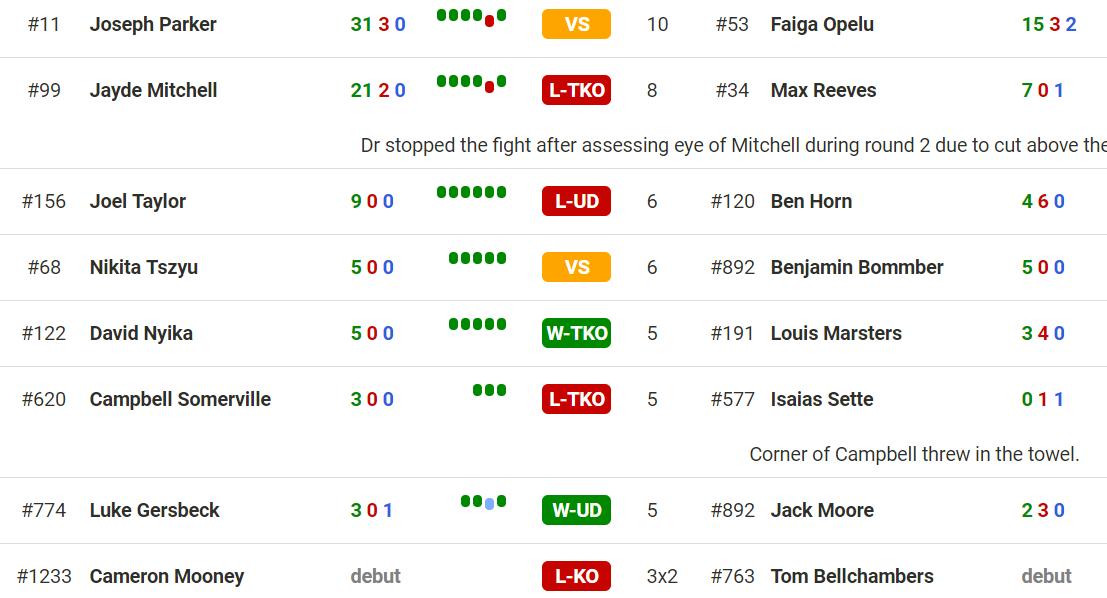Image resolution: width=1107 pixels, height=598 pixels.
Task: Open Tom Bellchambers' profile
Action: pyautogui.click(x=851, y=576)
